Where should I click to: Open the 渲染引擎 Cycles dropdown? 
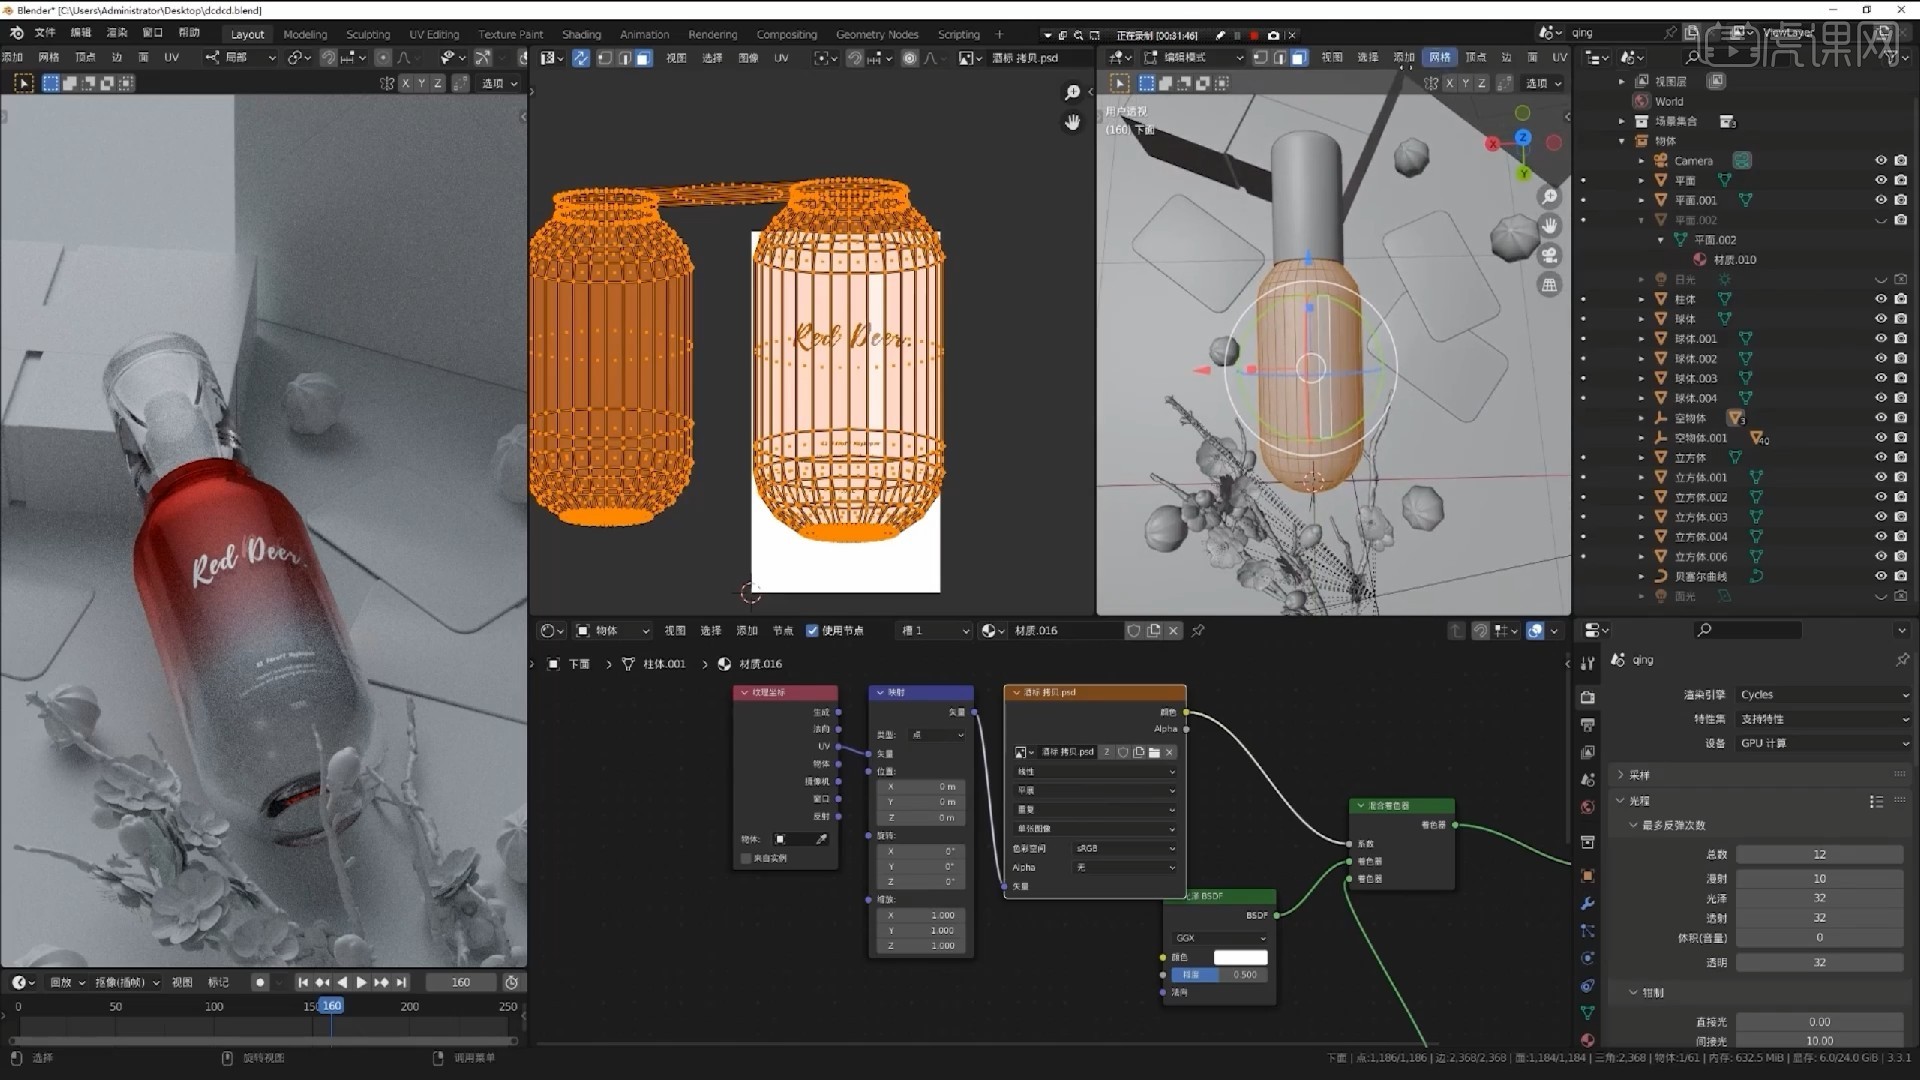[x=1823, y=695]
